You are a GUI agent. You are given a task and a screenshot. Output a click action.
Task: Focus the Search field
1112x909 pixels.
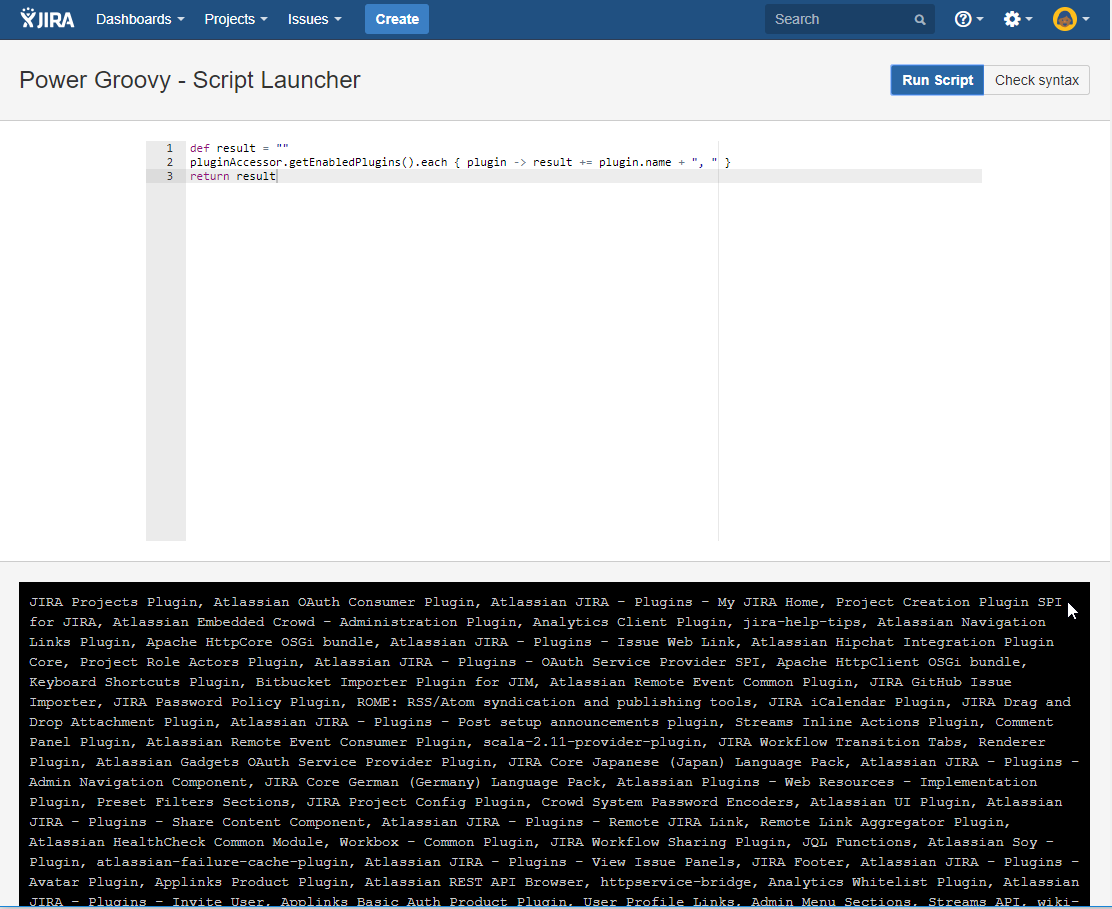click(849, 19)
